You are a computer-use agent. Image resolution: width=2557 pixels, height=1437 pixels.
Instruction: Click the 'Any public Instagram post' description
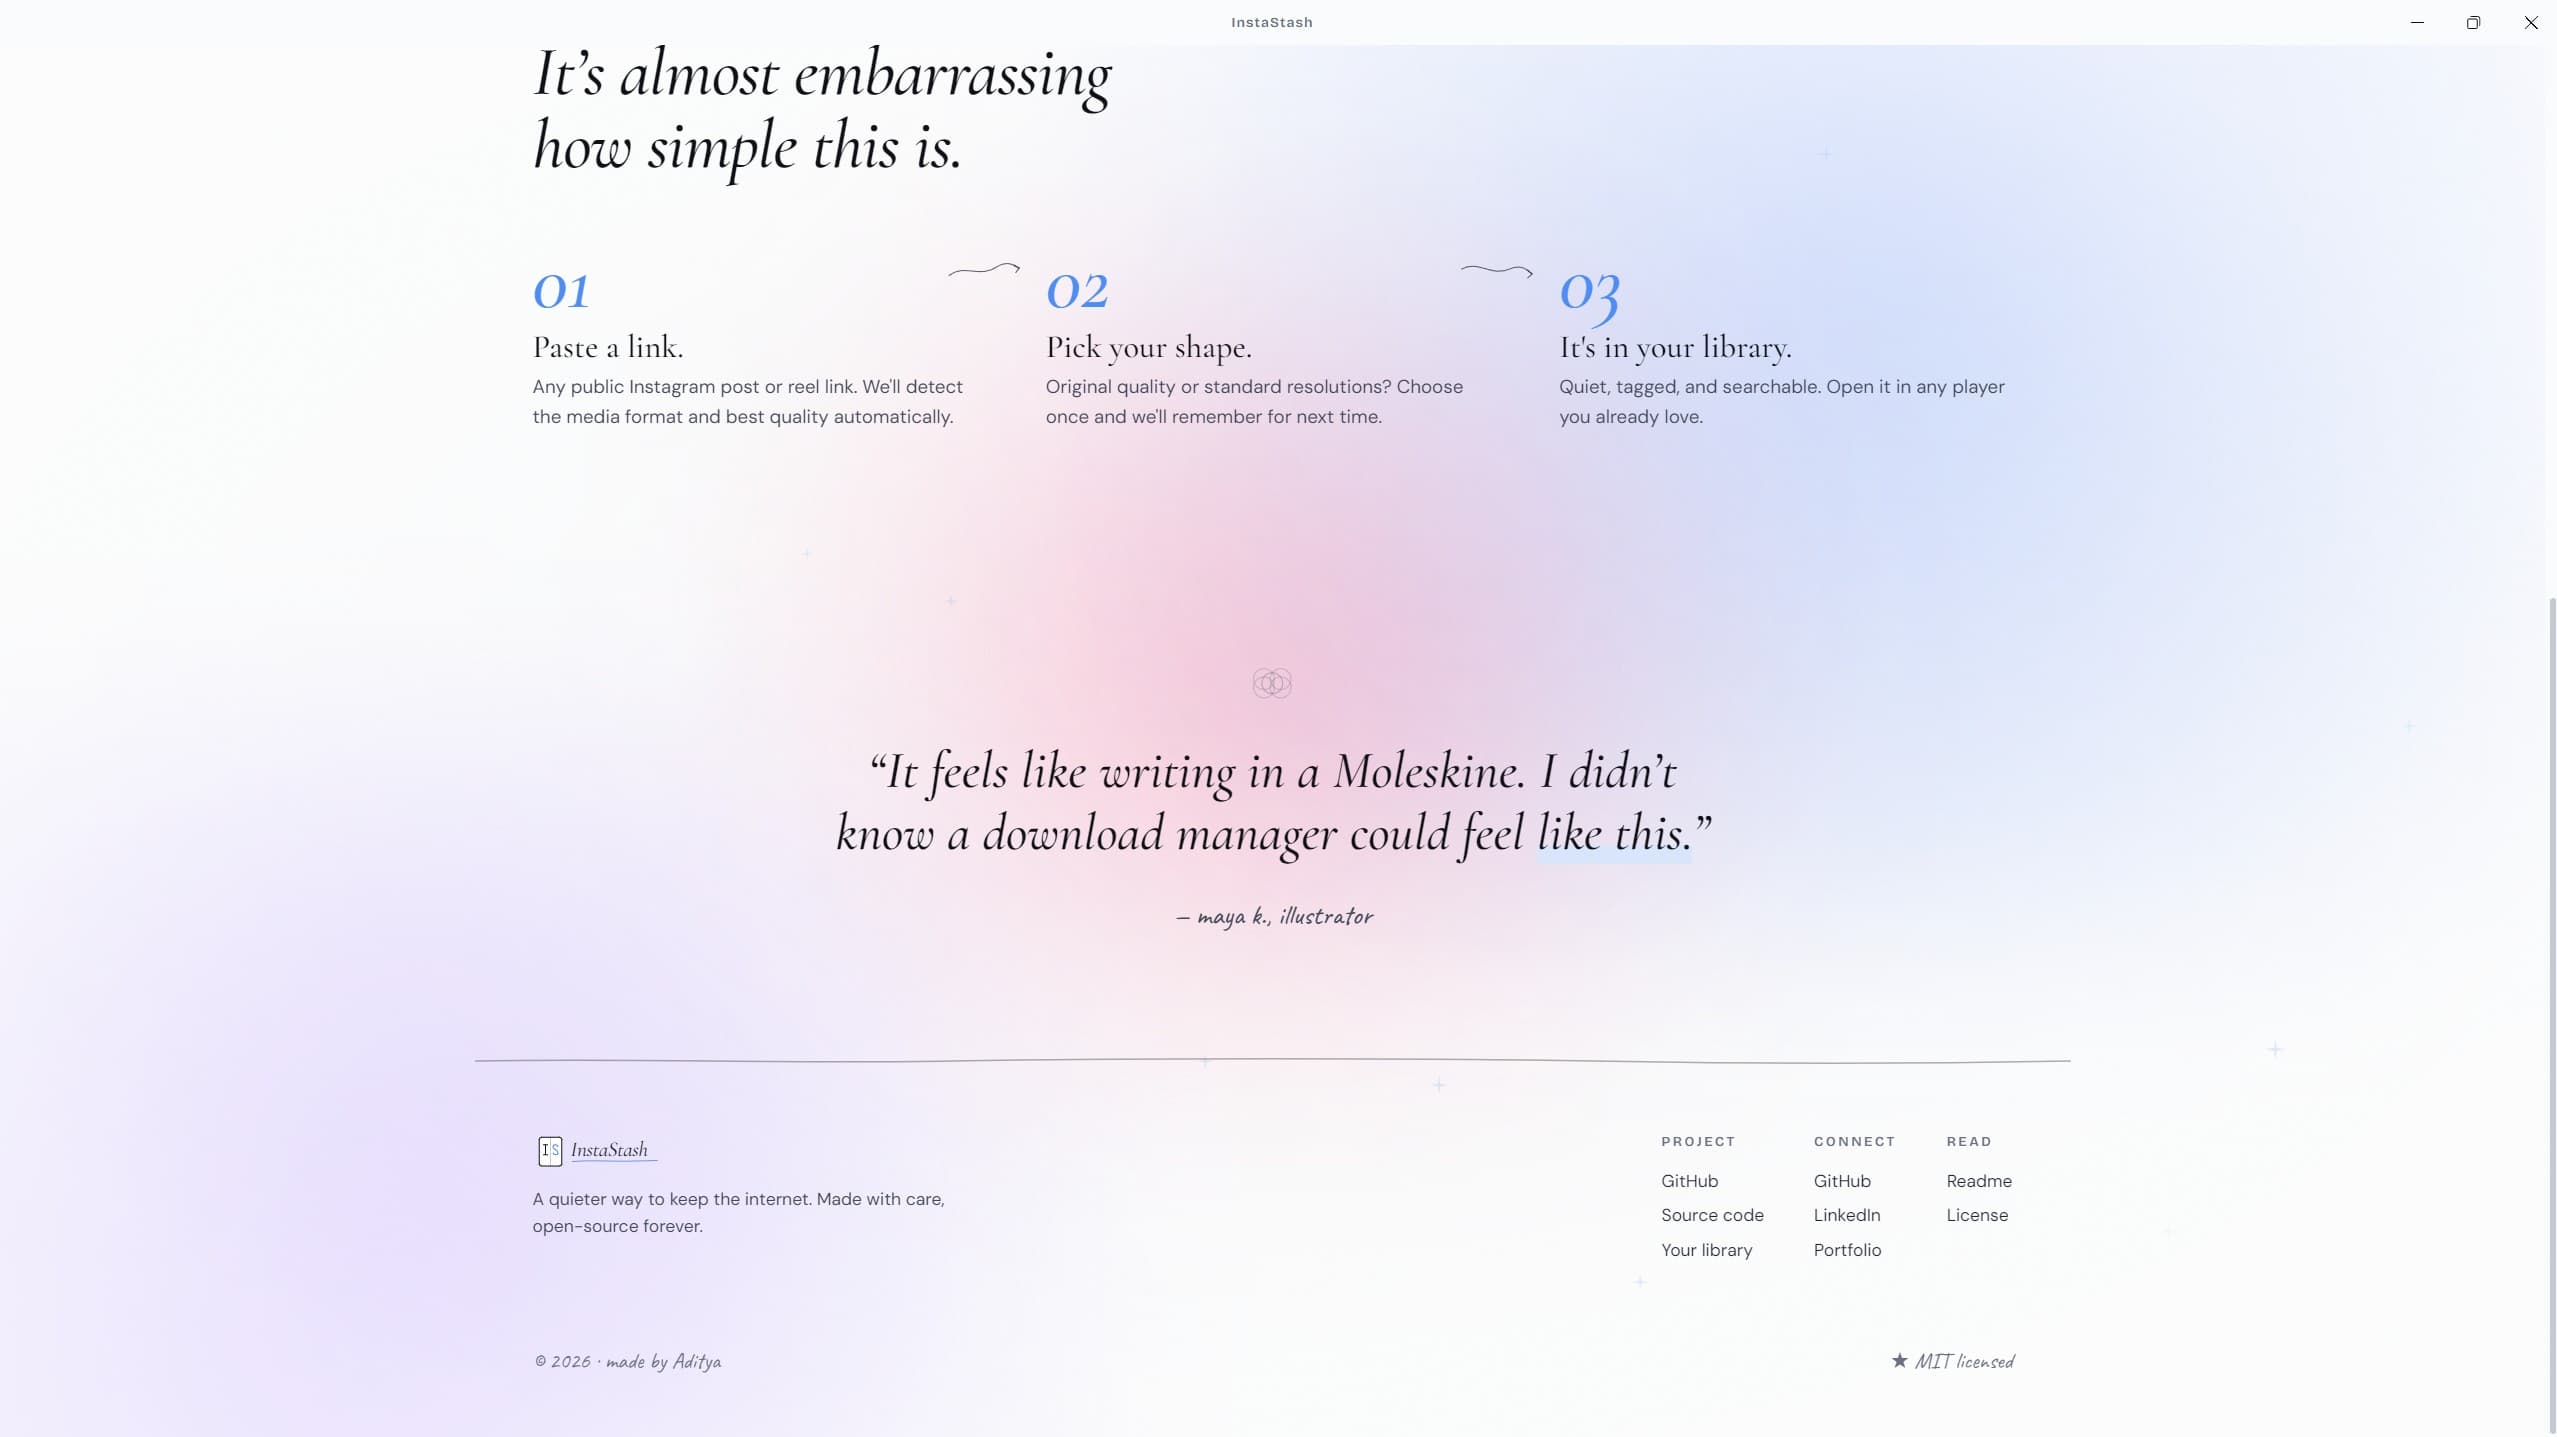(747, 401)
